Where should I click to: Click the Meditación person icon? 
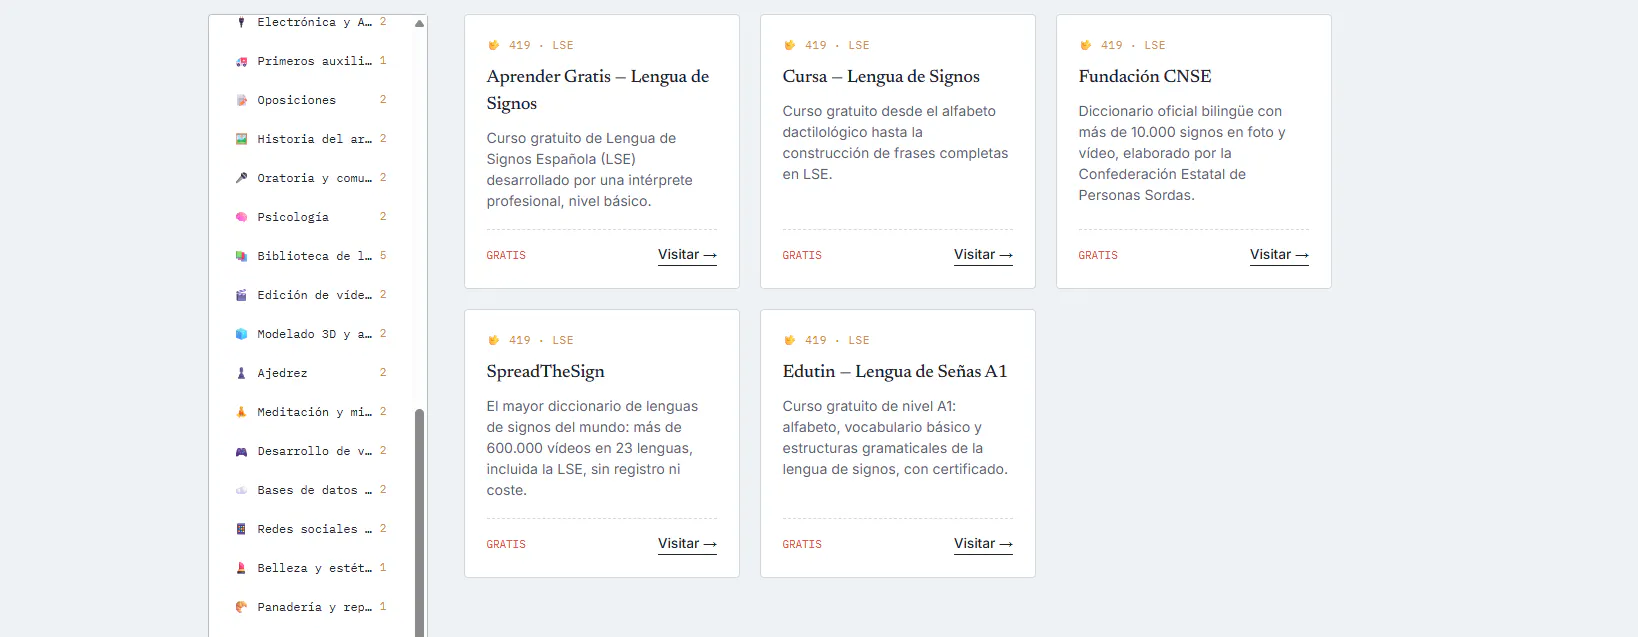click(x=241, y=412)
